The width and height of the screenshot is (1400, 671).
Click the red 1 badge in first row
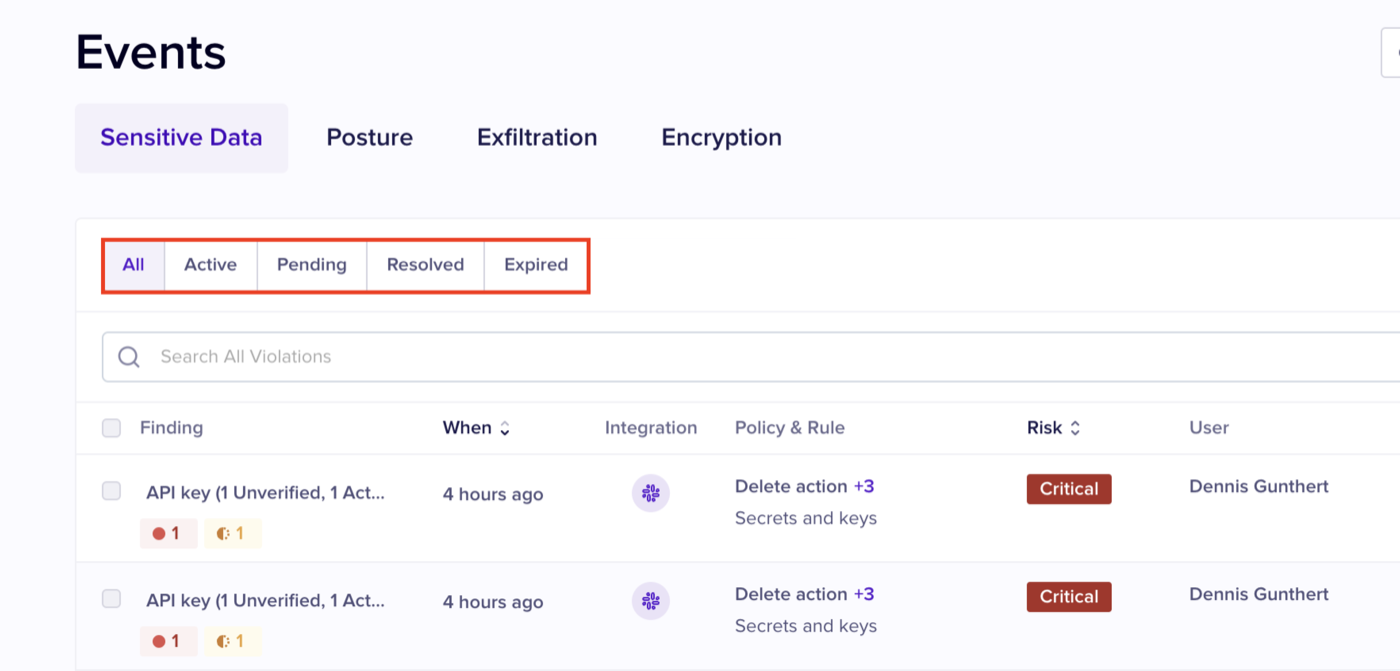[x=168, y=533]
